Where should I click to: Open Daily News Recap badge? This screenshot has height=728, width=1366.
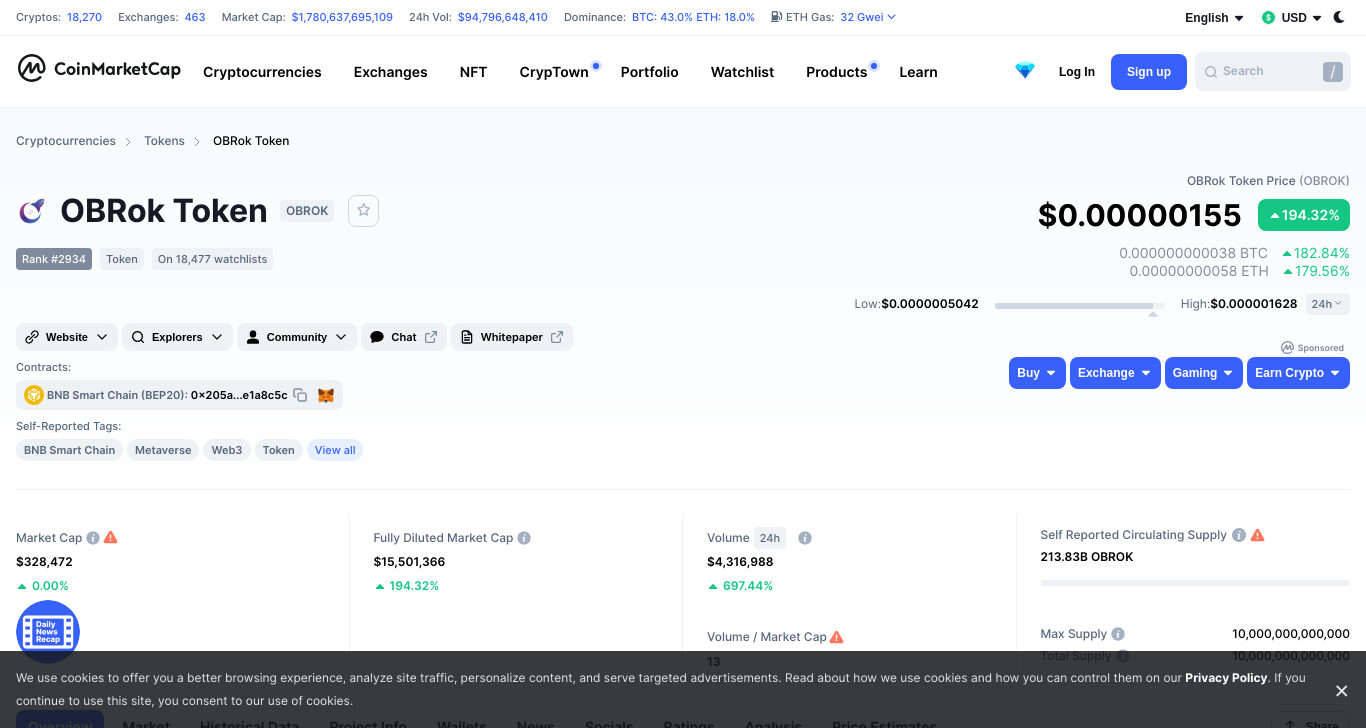(x=48, y=632)
